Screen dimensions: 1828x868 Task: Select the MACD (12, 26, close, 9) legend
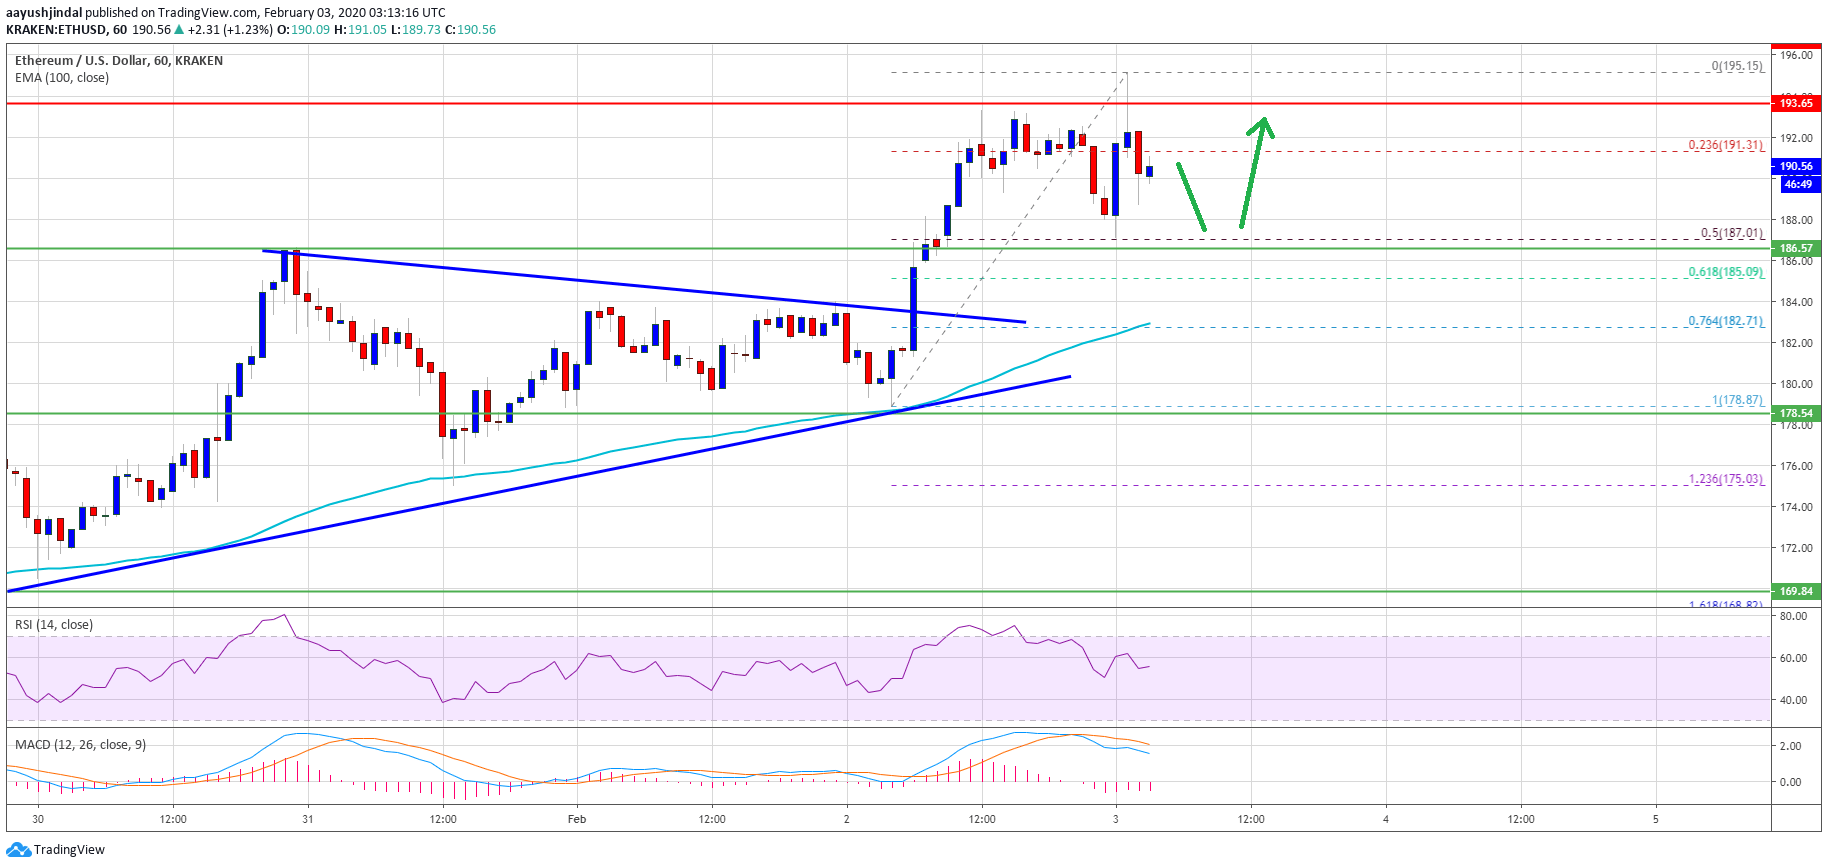(x=80, y=745)
